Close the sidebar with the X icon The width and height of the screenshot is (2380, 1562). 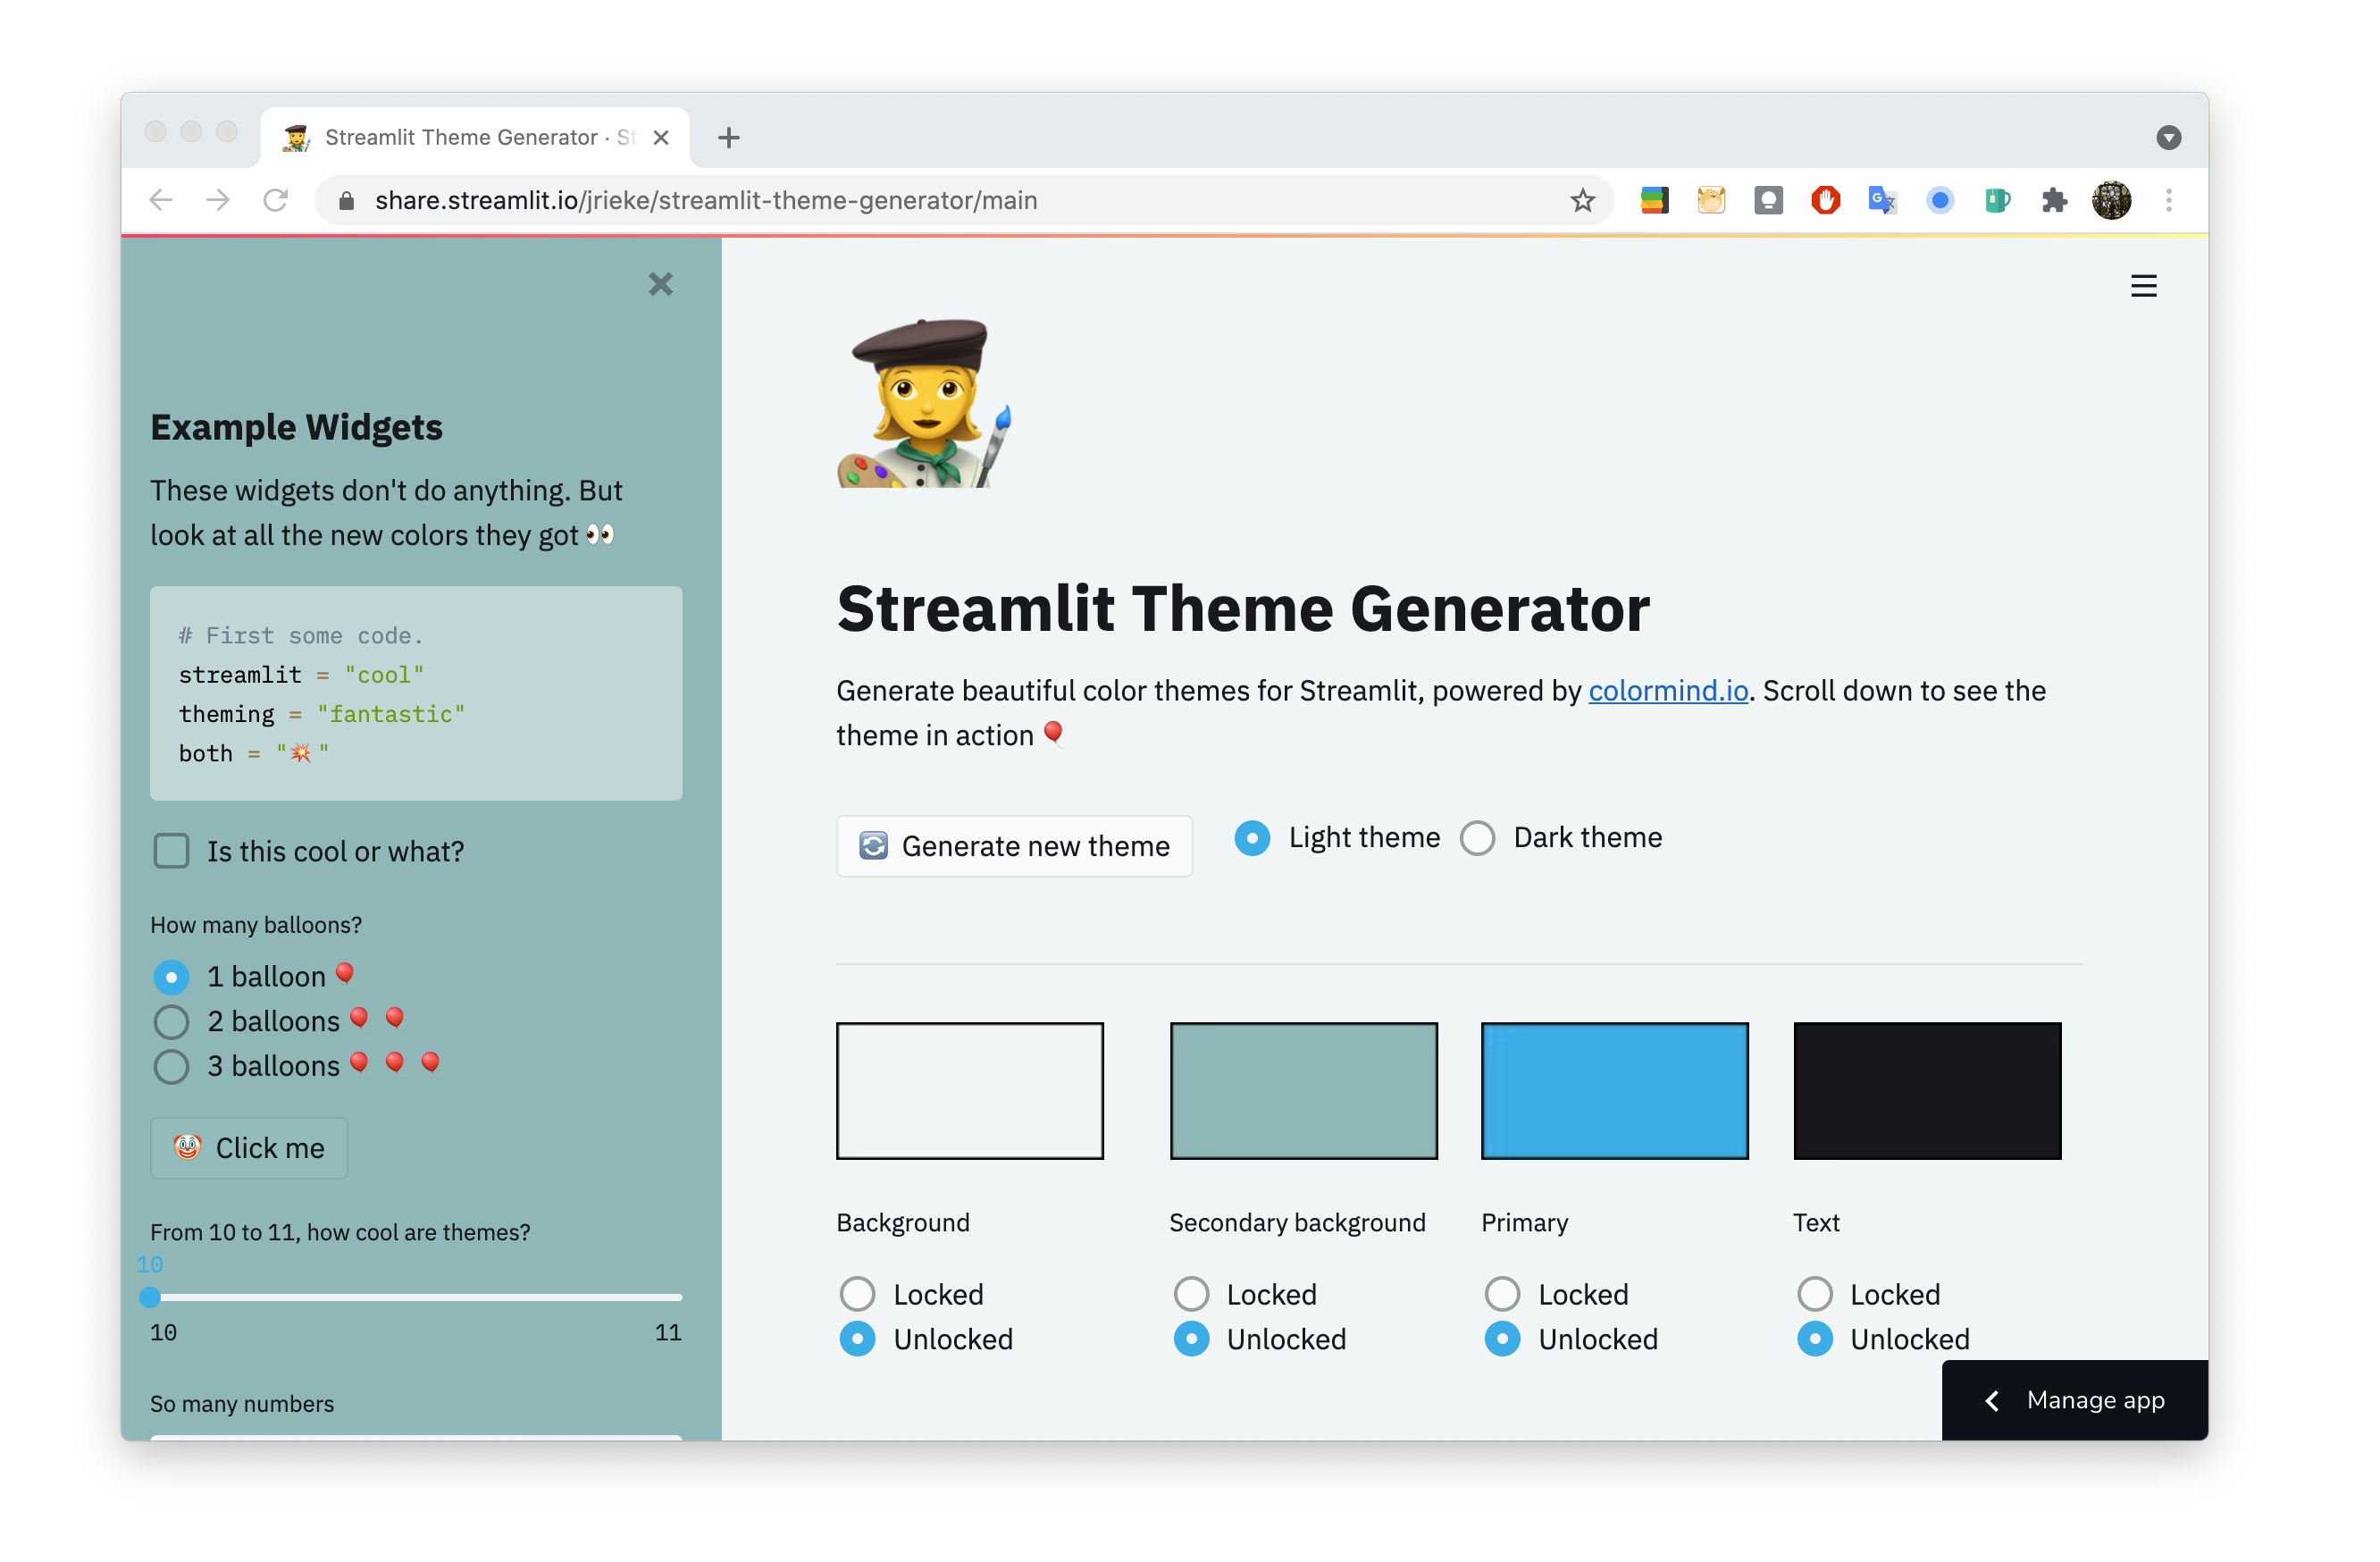pyautogui.click(x=660, y=284)
